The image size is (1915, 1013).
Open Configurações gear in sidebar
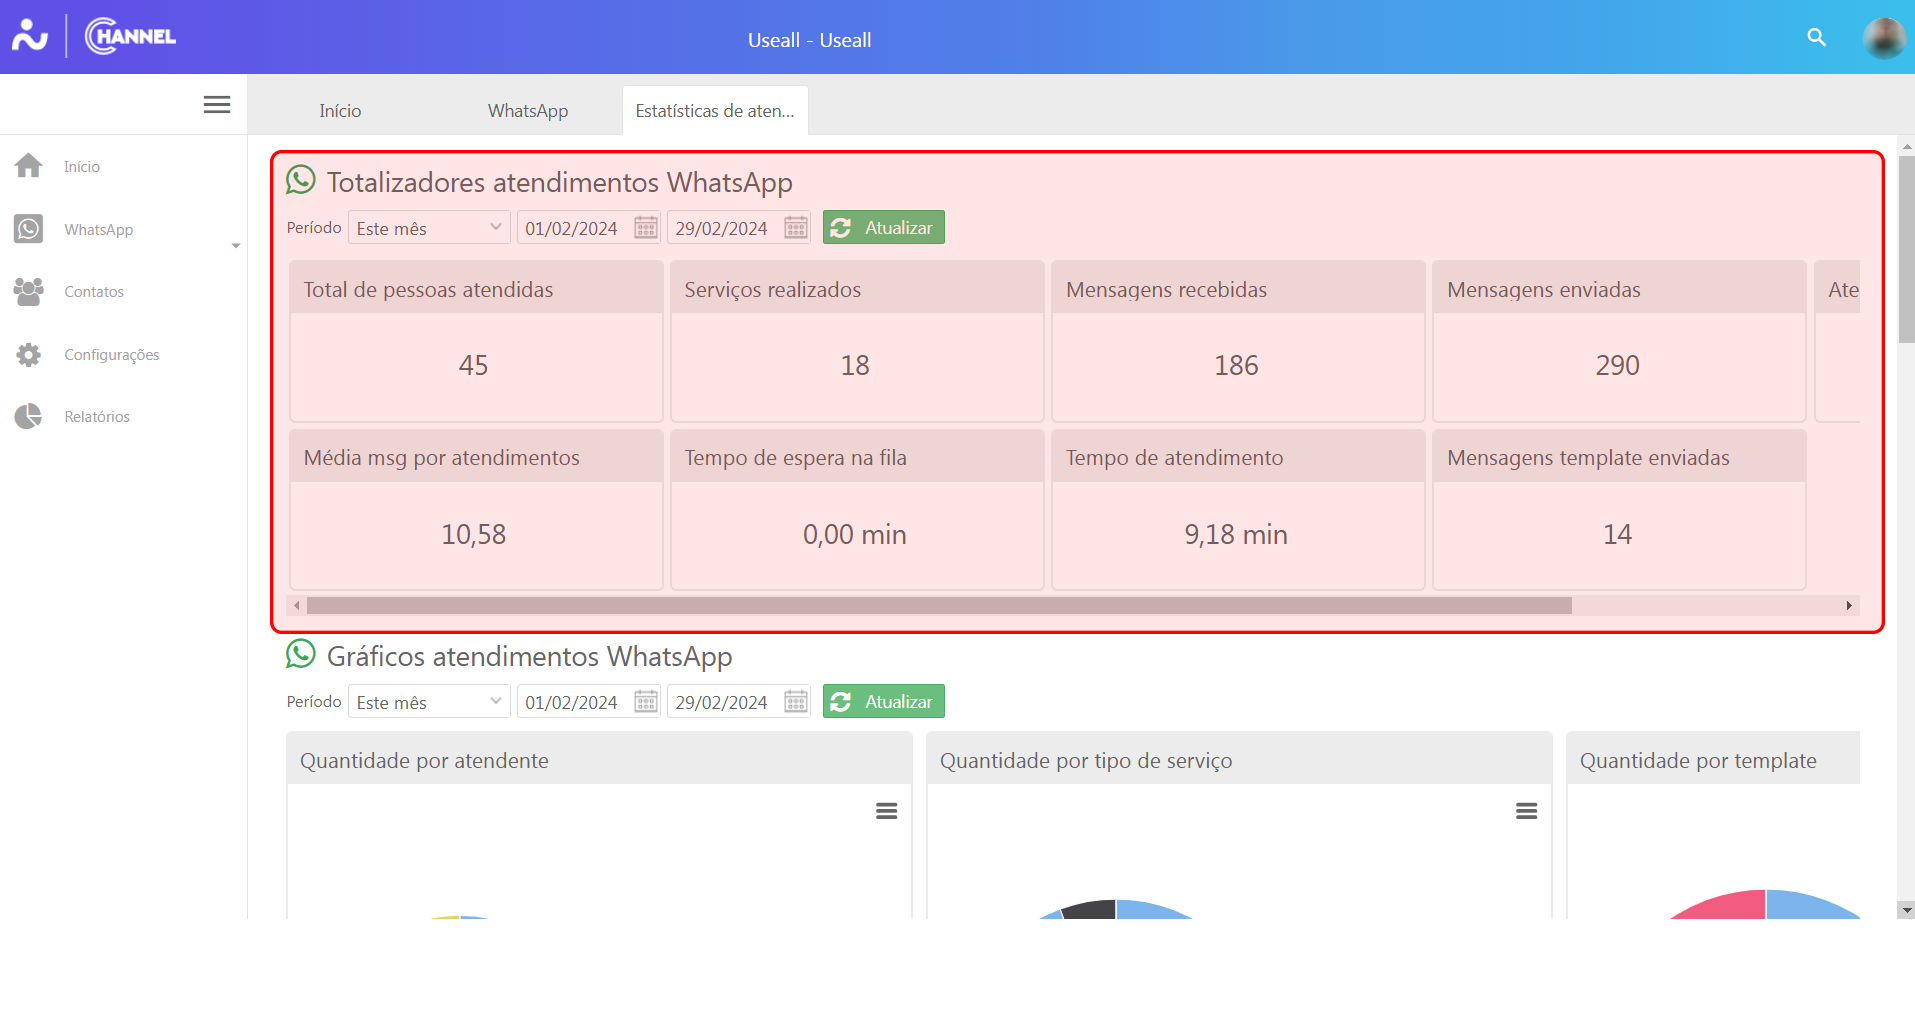pos(29,355)
